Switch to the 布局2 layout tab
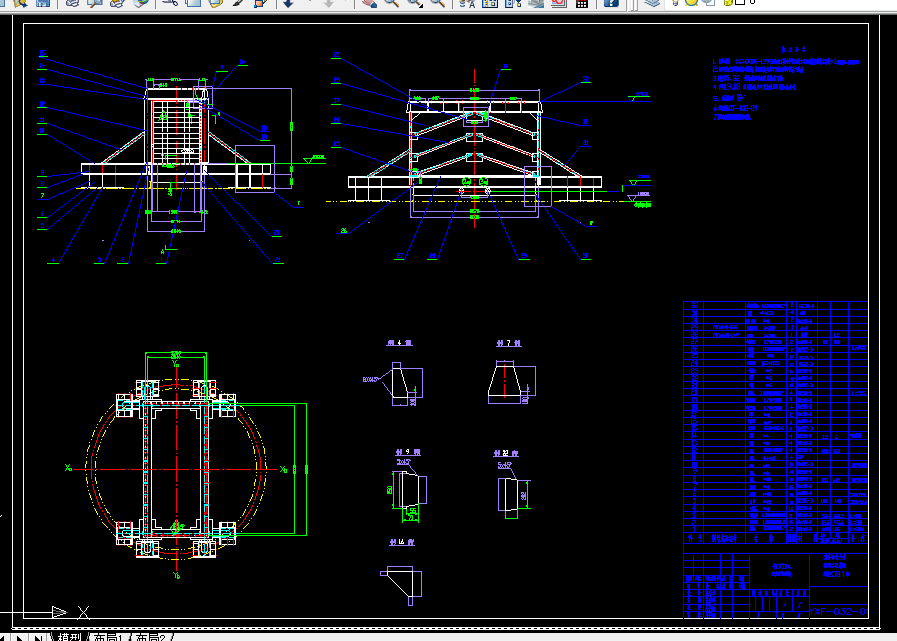Screen dimensions: 897x641 (150, 637)
